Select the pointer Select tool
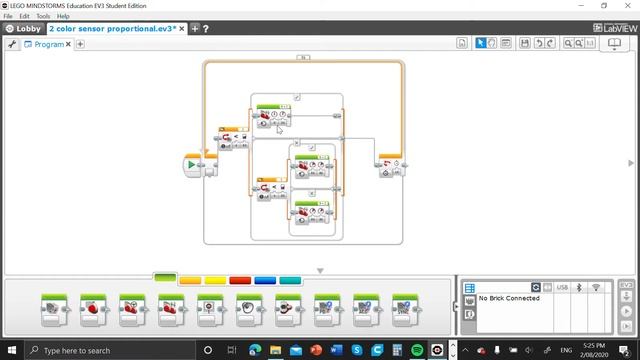Viewport: 640px width, 360px height. coord(480,43)
